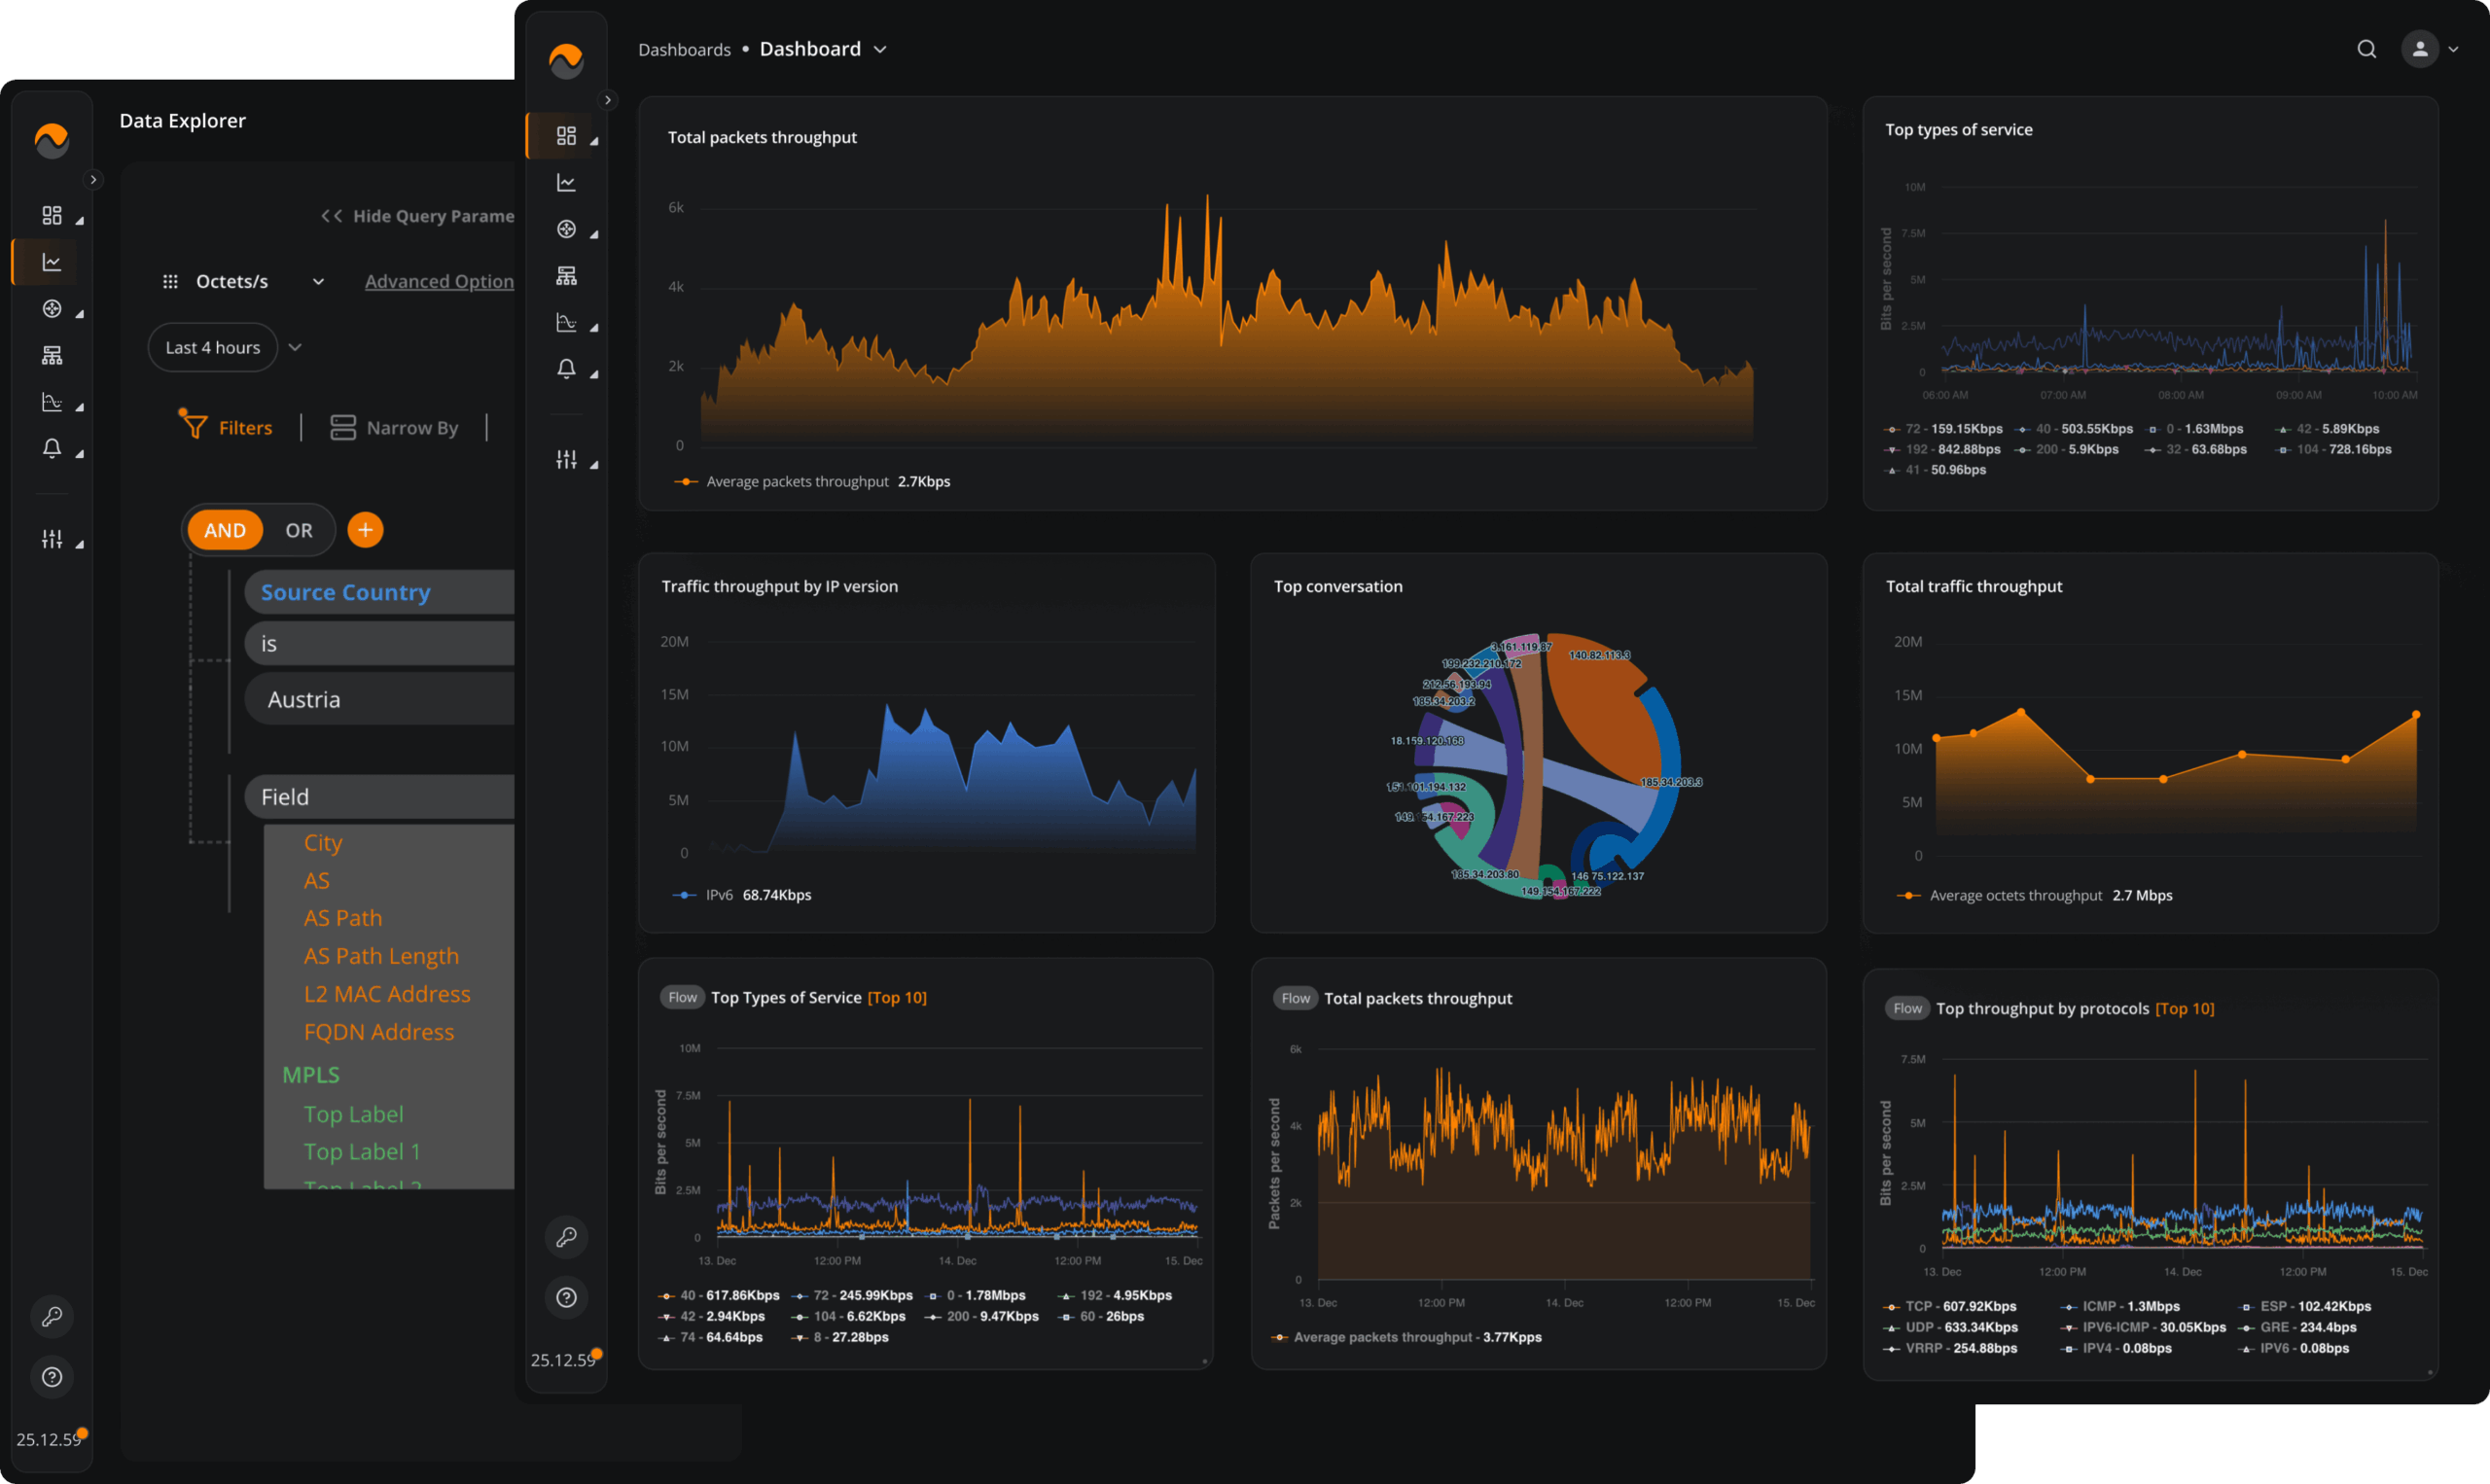This screenshot has height=1484, width=2490.
Task: Switch to the Narrow By tab
Action: point(393,427)
